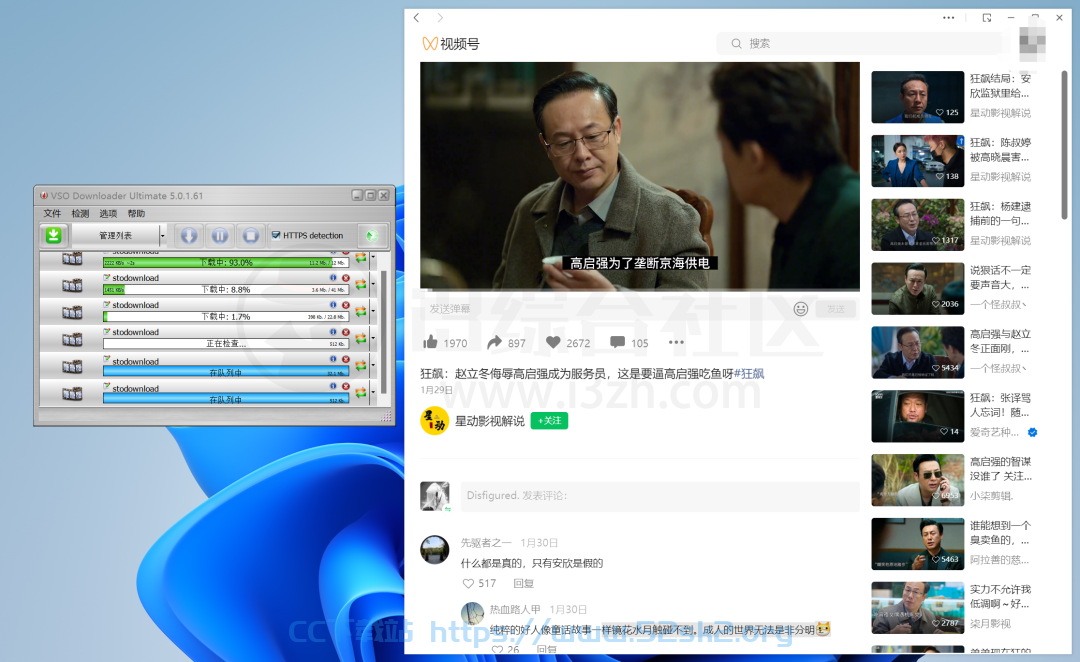Open the 狂飙：陈叔婷 recommended video thumbnail
This screenshot has width=1080, height=662.
pos(917,161)
